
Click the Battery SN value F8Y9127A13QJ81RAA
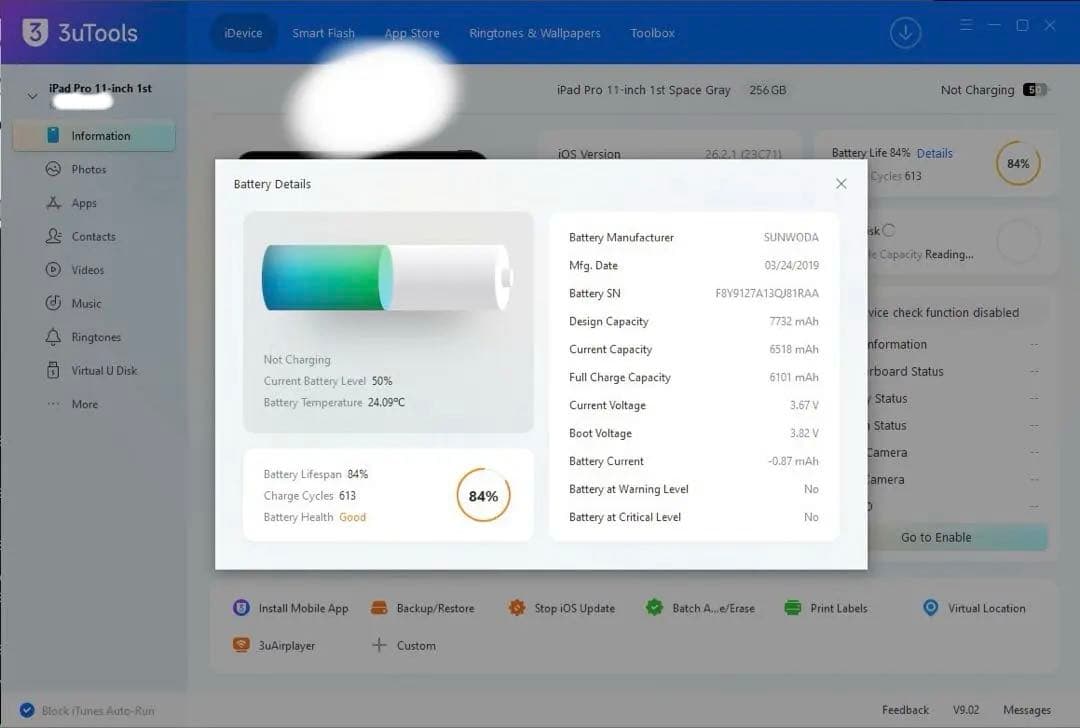[x=767, y=293]
